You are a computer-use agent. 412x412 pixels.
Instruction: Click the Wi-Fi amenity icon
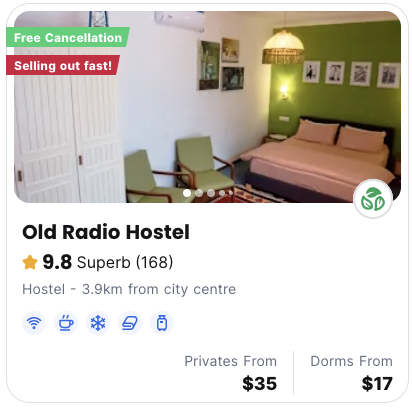click(x=34, y=323)
